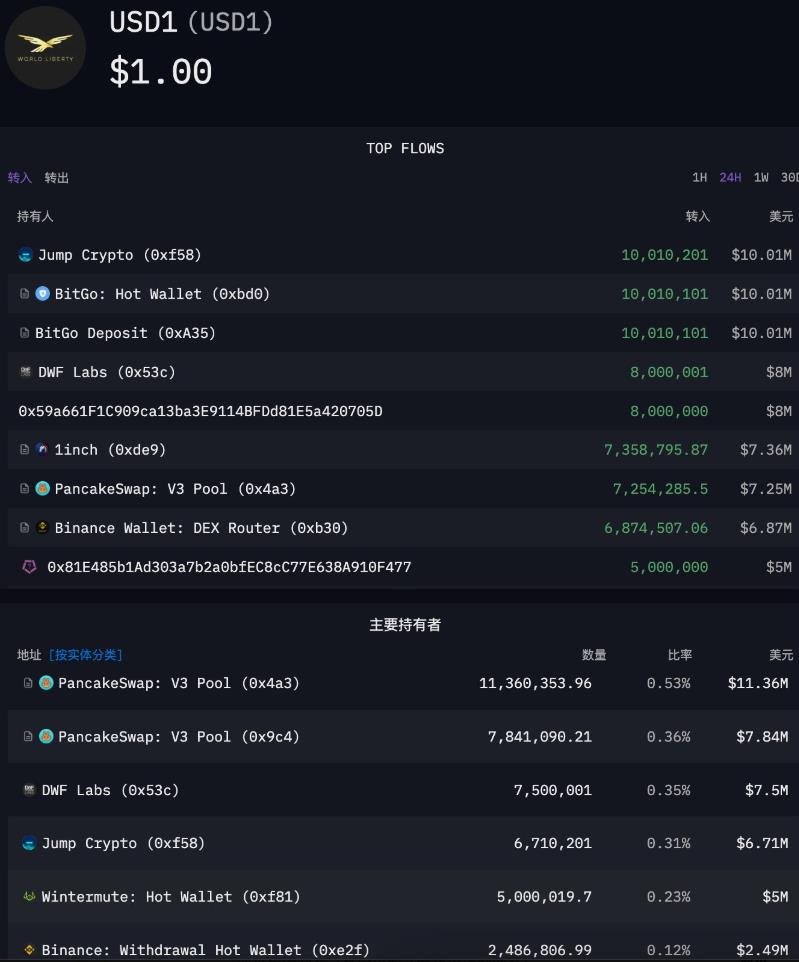This screenshot has width=799, height=962.
Task: Click the World Liberty USD1 logo
Action: pyautogui.click(x=45, y=47)
